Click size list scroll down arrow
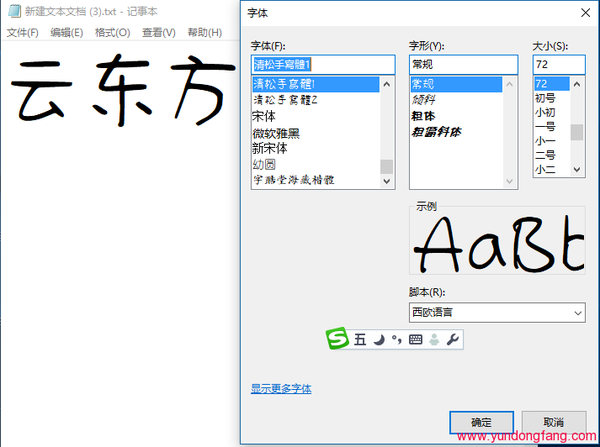 coord(577,169)
